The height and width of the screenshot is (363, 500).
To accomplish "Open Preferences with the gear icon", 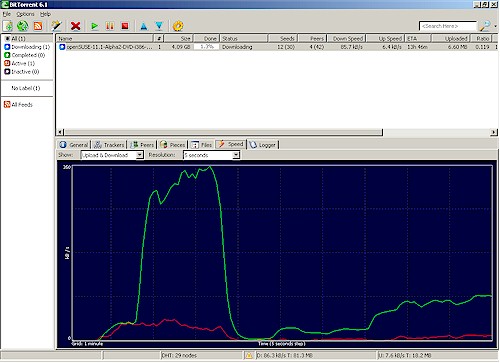I will [x=178, y=26].
